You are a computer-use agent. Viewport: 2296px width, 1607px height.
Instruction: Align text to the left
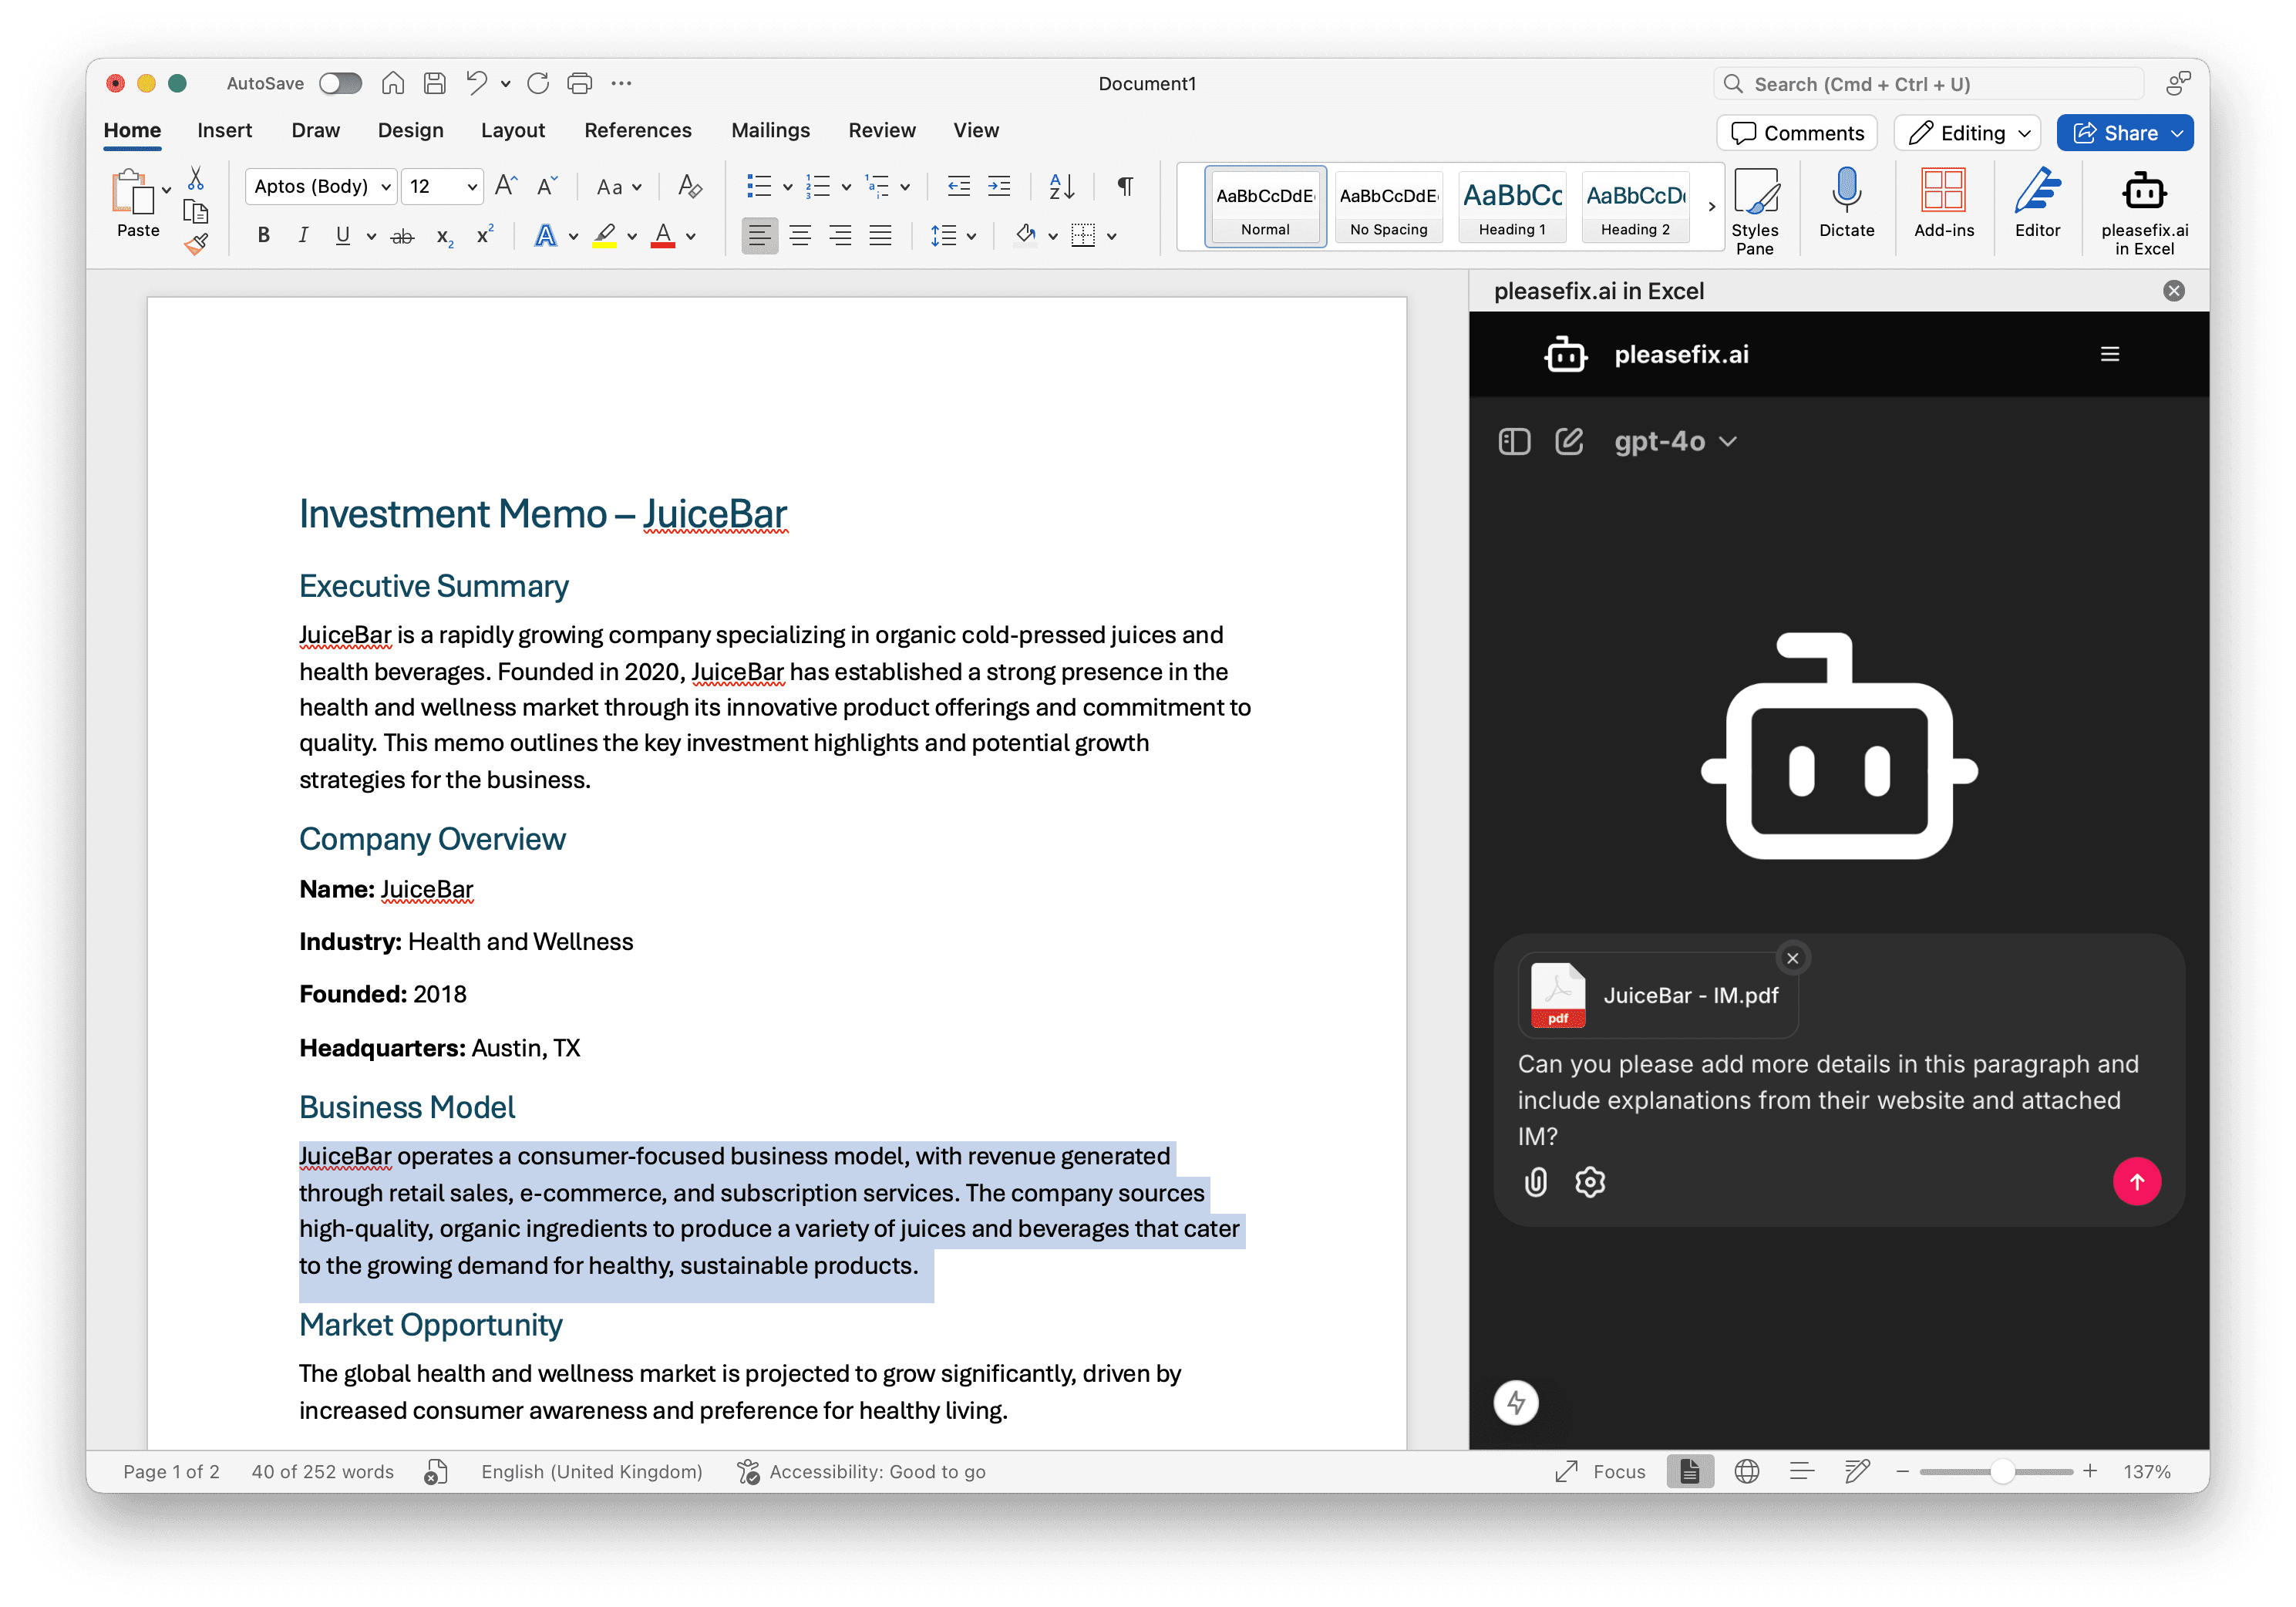tap(759, 235)
